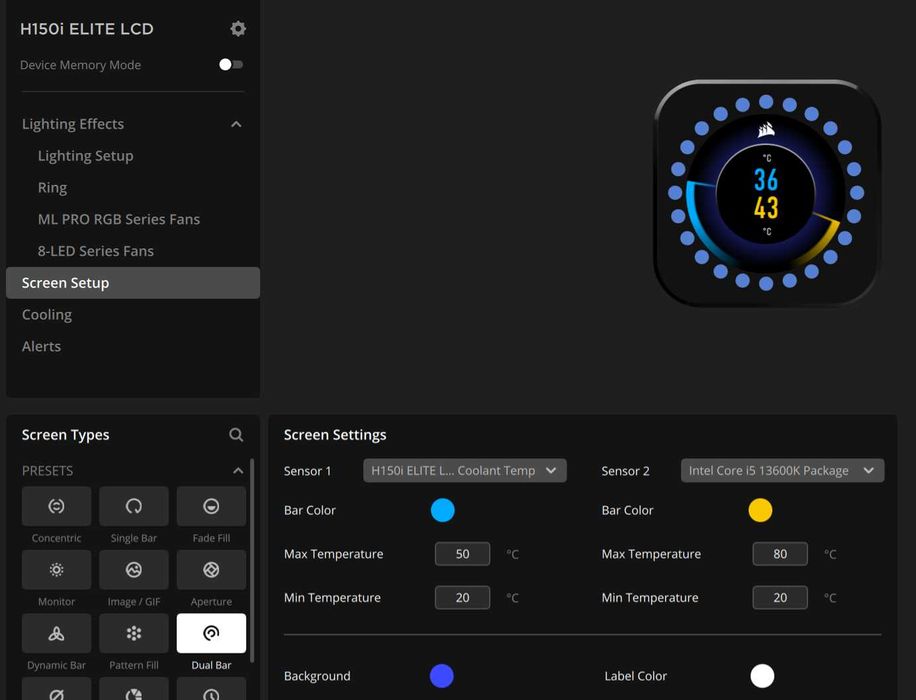This screenshot has height=700, width=916.
Task: Open the Sensor 1 dropdown
Action: 464,470
